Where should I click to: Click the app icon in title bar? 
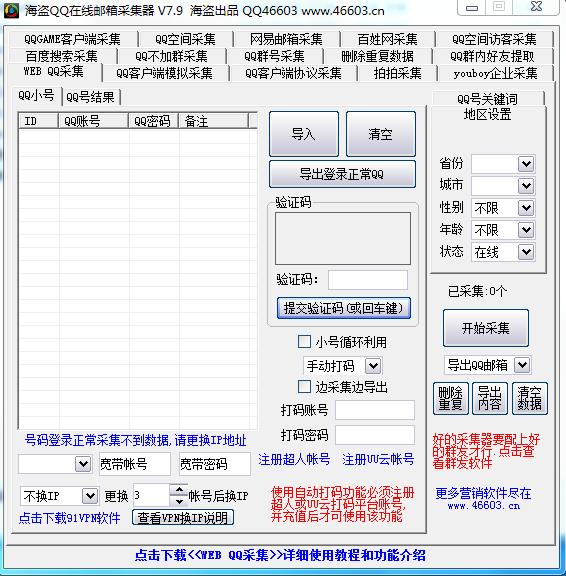coord(11,10)
